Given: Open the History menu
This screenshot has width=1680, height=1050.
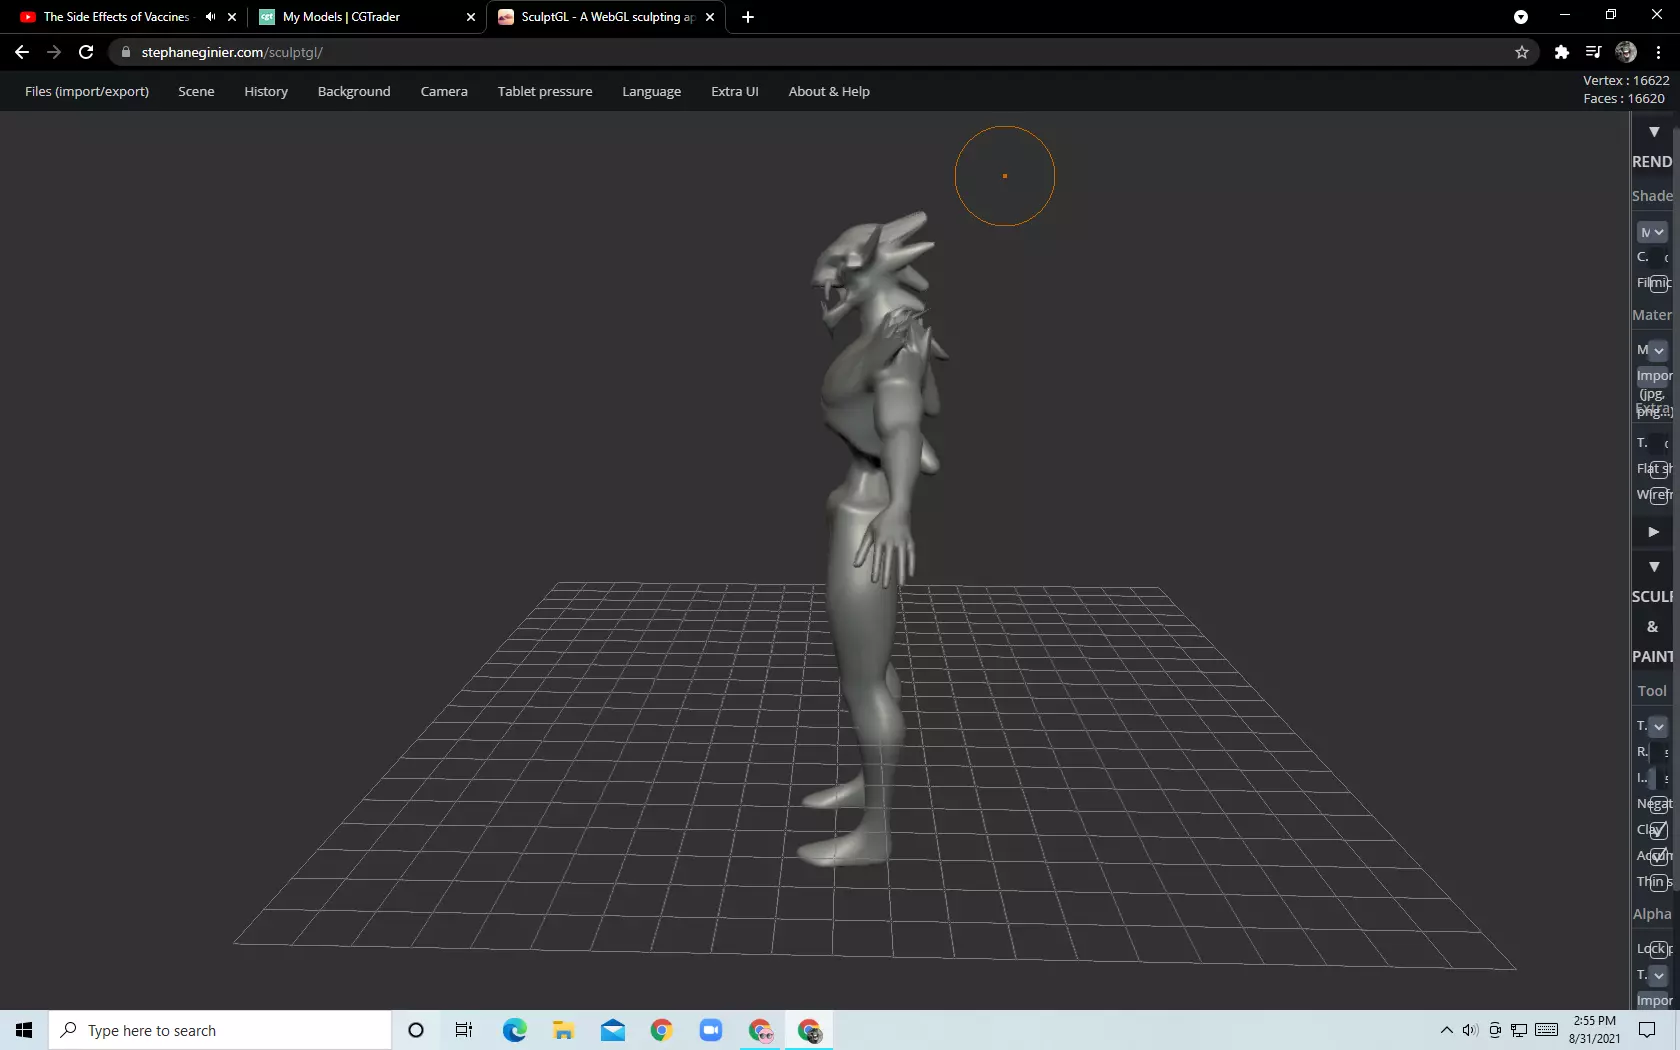Looking at the screenshot, I should tap(266, 91).
